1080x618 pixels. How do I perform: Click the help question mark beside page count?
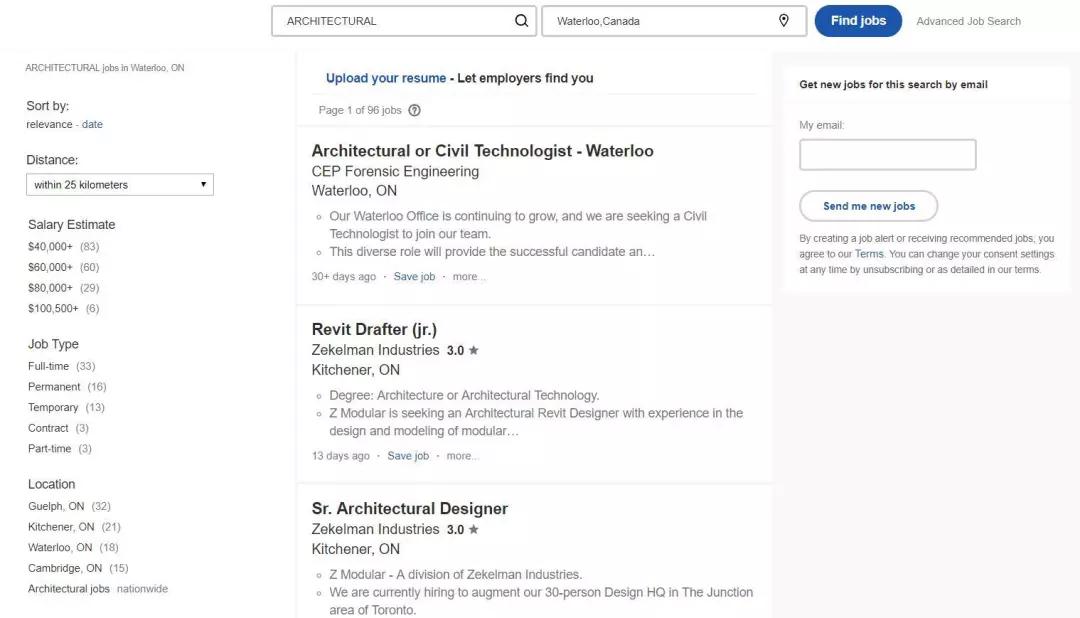click(x=415, y=110)
